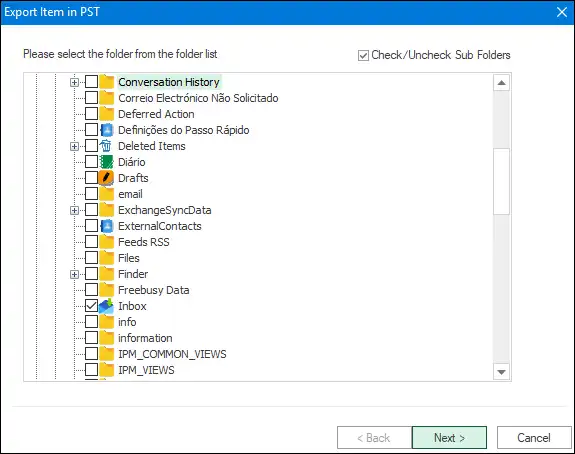This screenshot has width=575, height=454.
Task: Click the Drafts pencil icon
Action: coord(106,178)
